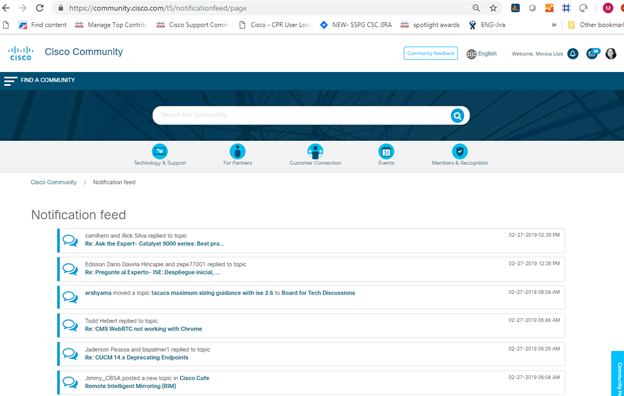This screenshot has height=396, width=624.
Task: Click the Cisco logo
Action: coord(21,53)
